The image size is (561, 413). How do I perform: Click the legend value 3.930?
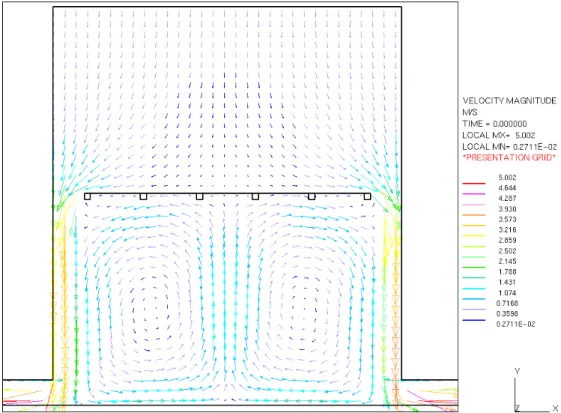(x=507, y=209)
